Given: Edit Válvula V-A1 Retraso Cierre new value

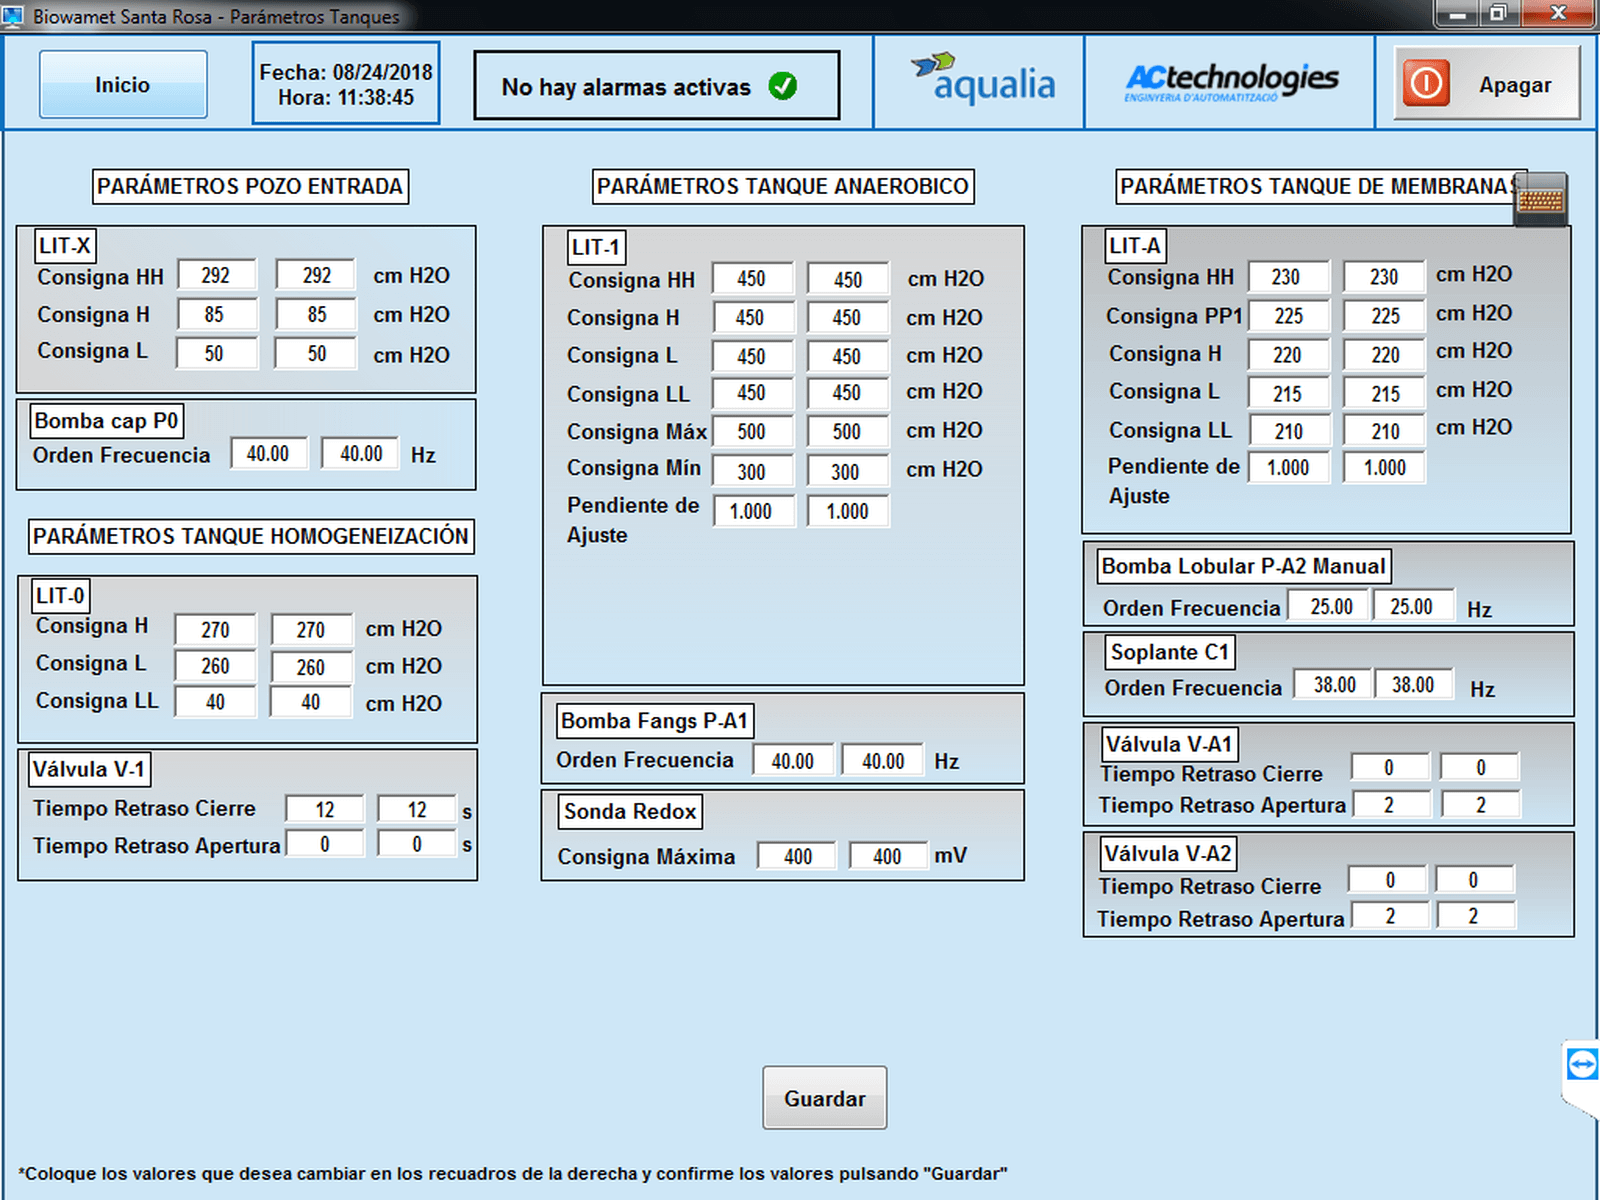Looking at the screenshot, I should [x=1480, y=767].
